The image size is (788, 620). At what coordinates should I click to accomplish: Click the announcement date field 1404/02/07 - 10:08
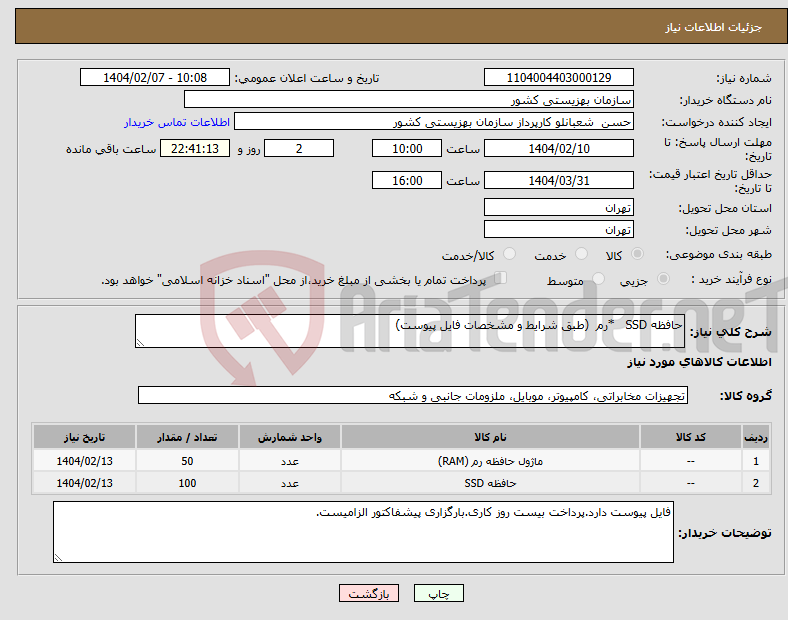(x=155, y=77)
